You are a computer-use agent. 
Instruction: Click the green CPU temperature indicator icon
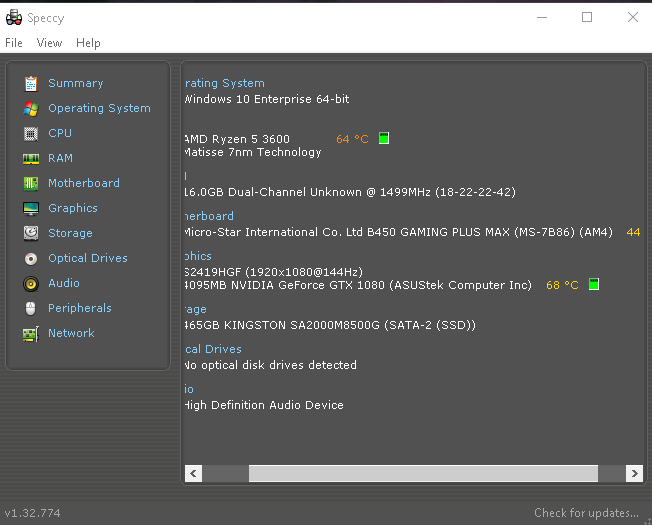(384, 138)
